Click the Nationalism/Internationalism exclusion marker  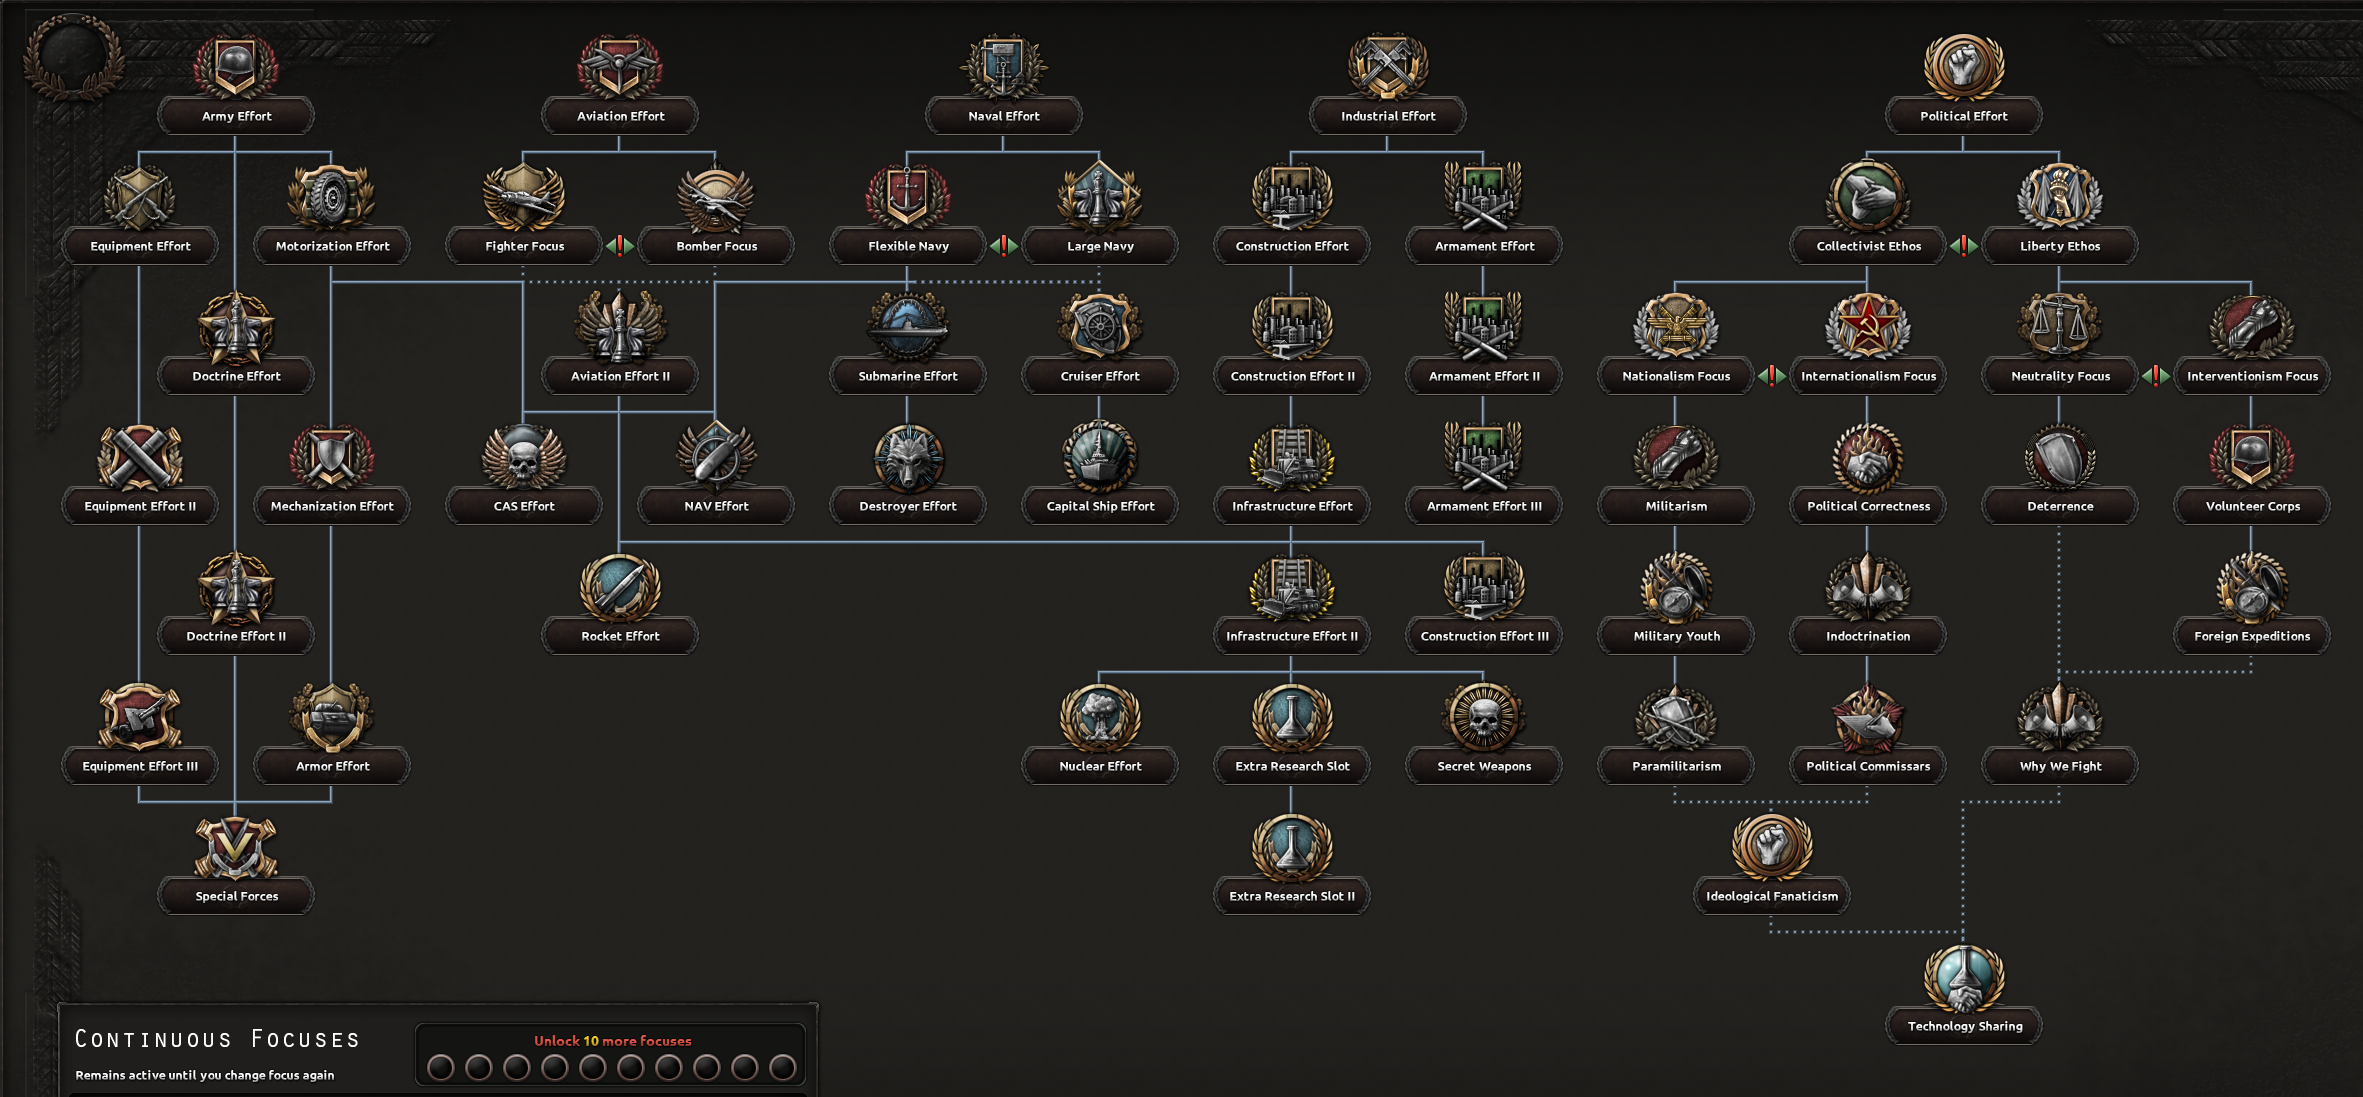pos(1772,375)
